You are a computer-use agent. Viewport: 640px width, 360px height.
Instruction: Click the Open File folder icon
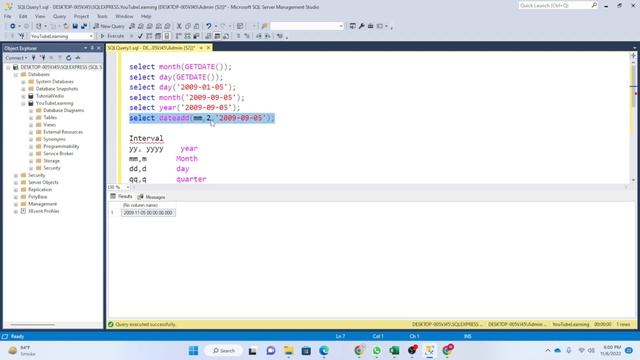[x=66, y=26]
